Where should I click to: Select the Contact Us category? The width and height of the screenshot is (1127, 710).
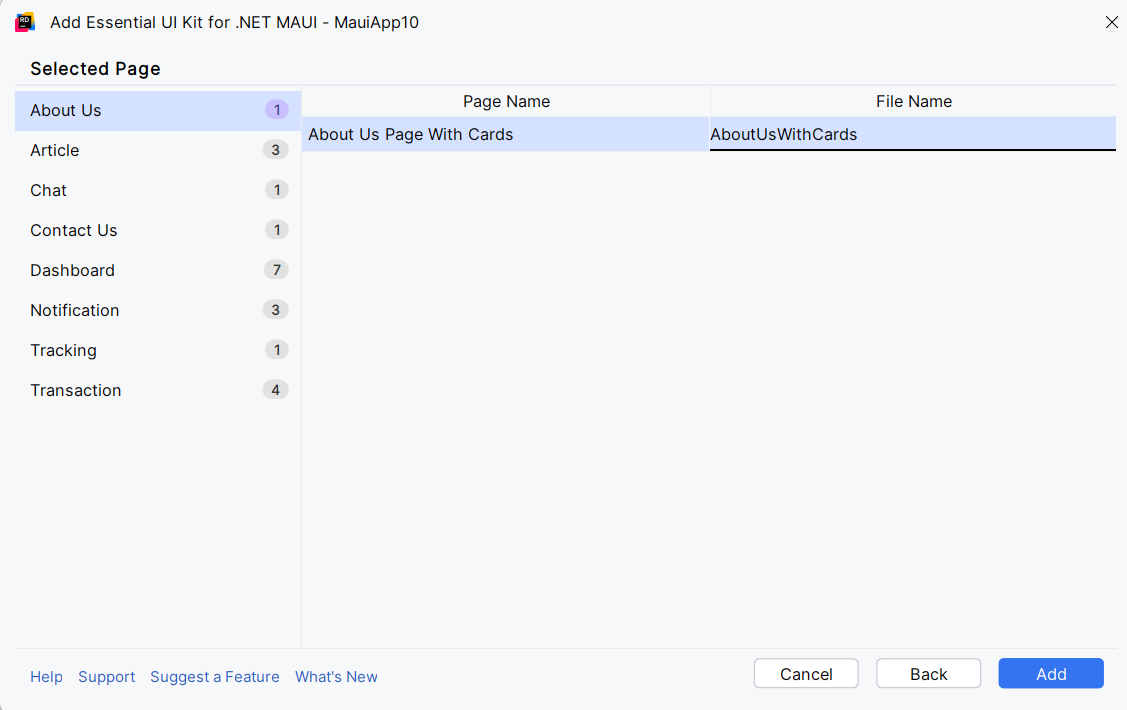(157, 230)
